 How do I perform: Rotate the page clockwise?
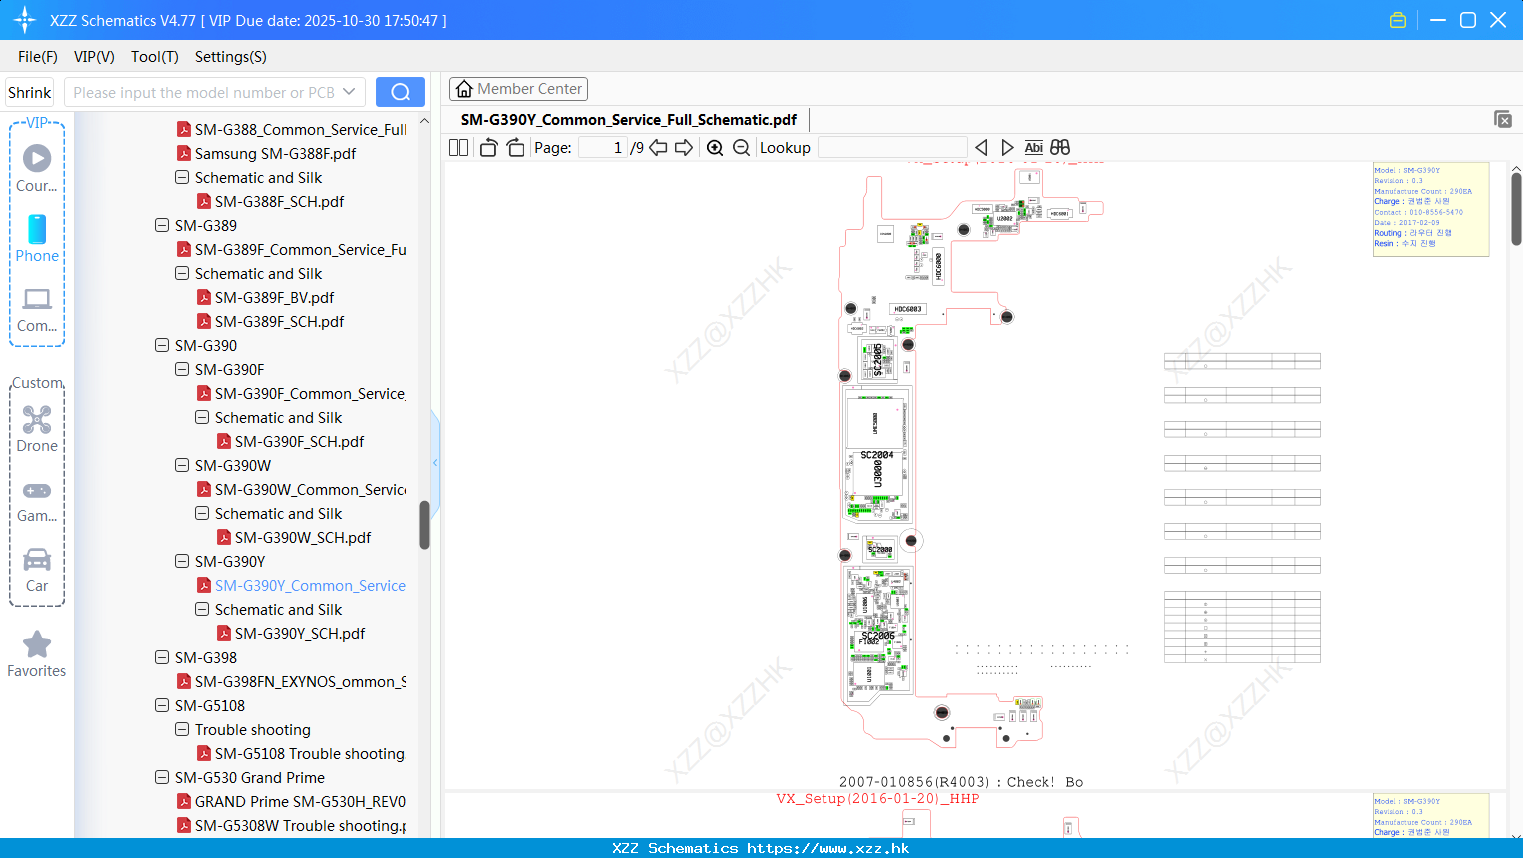pyautogui.click(x=515, y=147)
